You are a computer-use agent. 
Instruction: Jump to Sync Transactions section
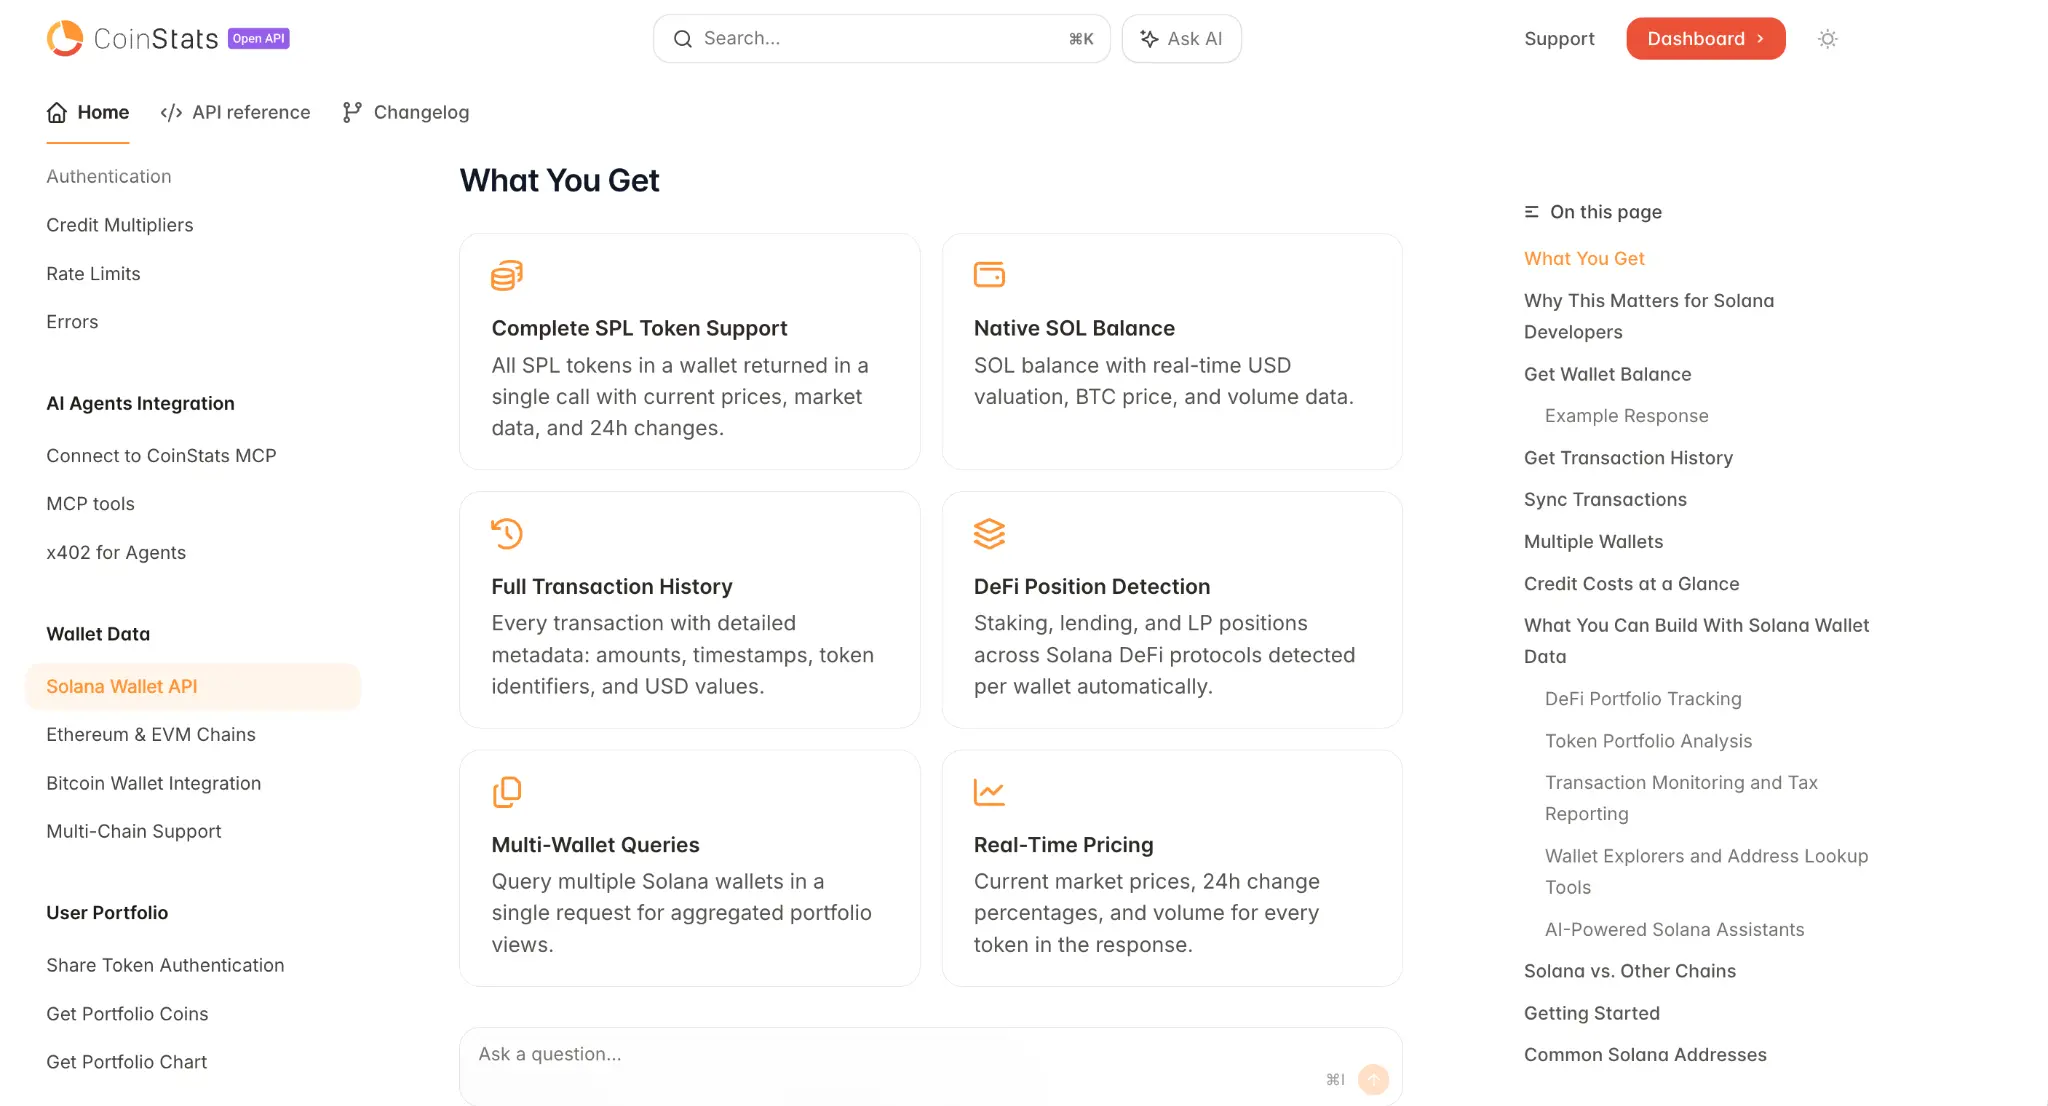[x=1605, y=500]
